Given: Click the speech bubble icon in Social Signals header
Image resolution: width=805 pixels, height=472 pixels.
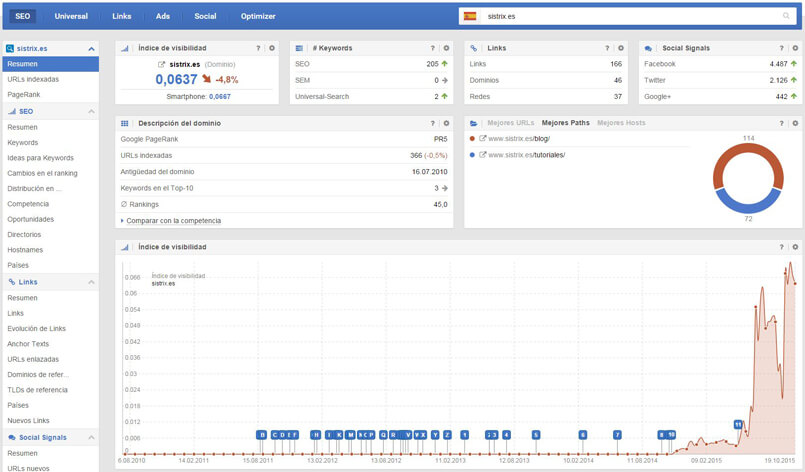Looking at the screenshot, I should pyautogui.click(x=648, y=48).
